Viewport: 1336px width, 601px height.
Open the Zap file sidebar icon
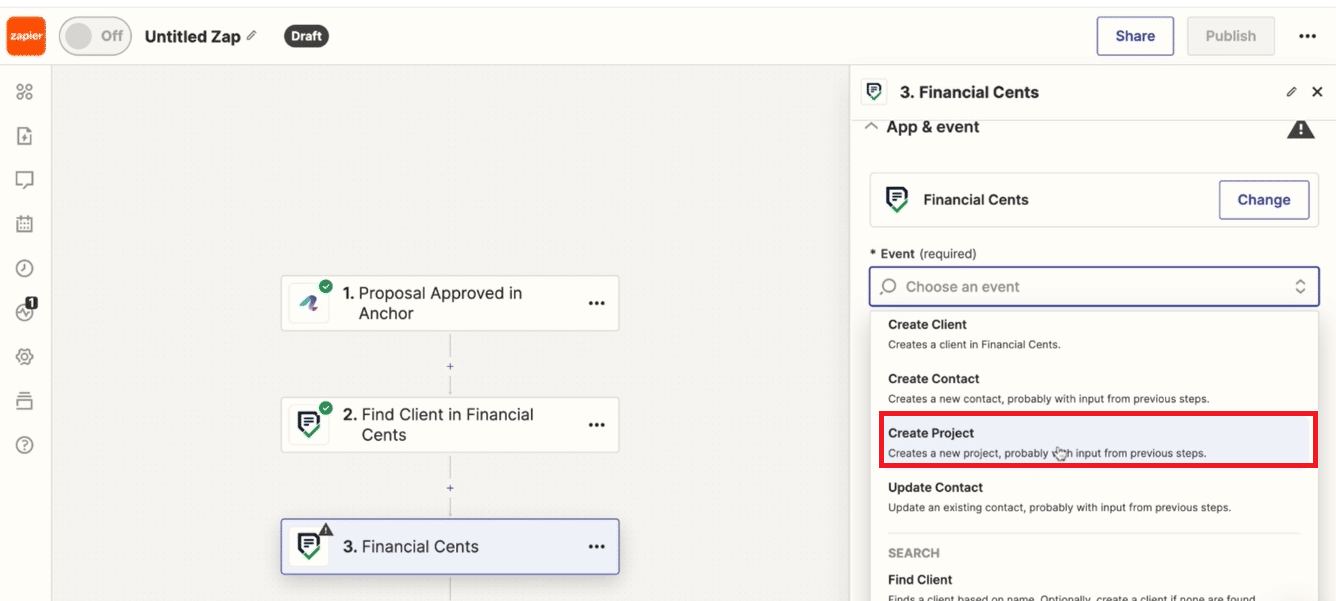coord(25,136)
